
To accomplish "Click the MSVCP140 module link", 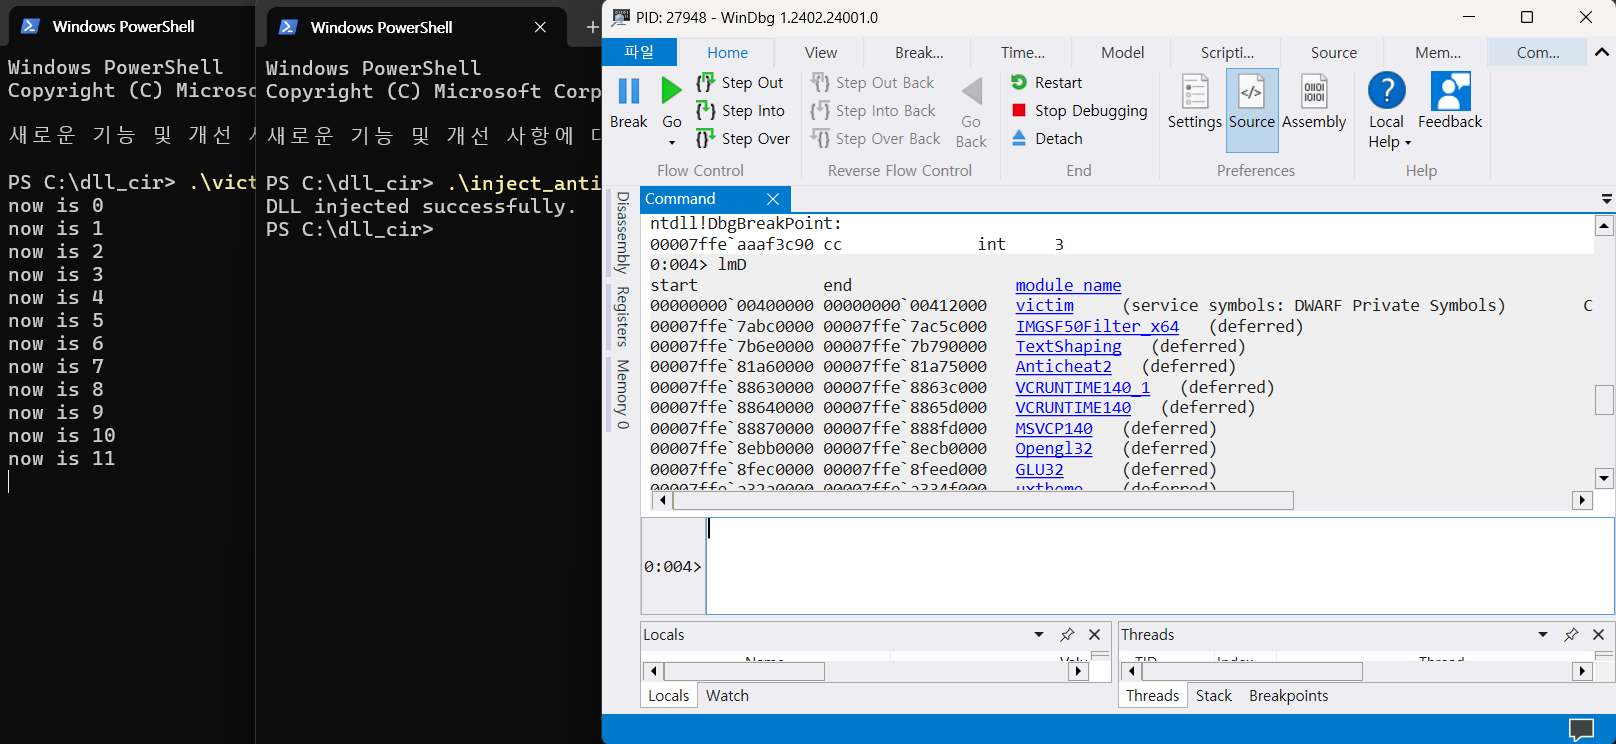I will (1054, 429).
